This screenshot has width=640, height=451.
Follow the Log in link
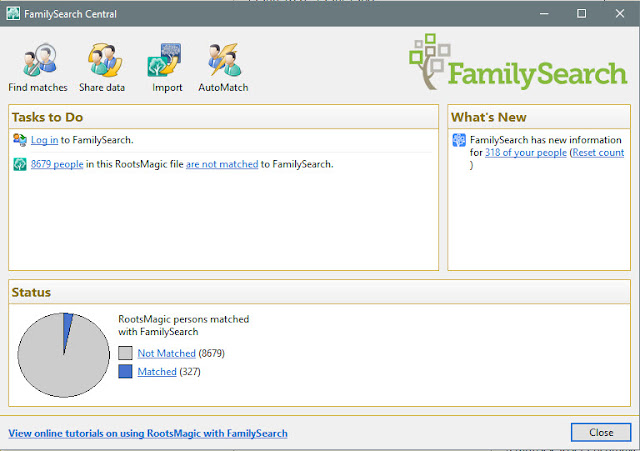[x=44, y=140]
